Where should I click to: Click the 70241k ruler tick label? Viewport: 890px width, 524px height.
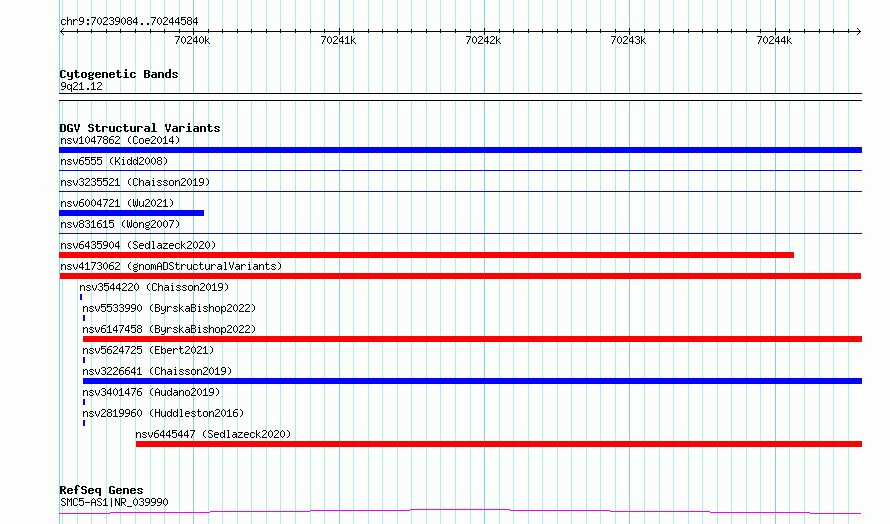click(338, 40)
